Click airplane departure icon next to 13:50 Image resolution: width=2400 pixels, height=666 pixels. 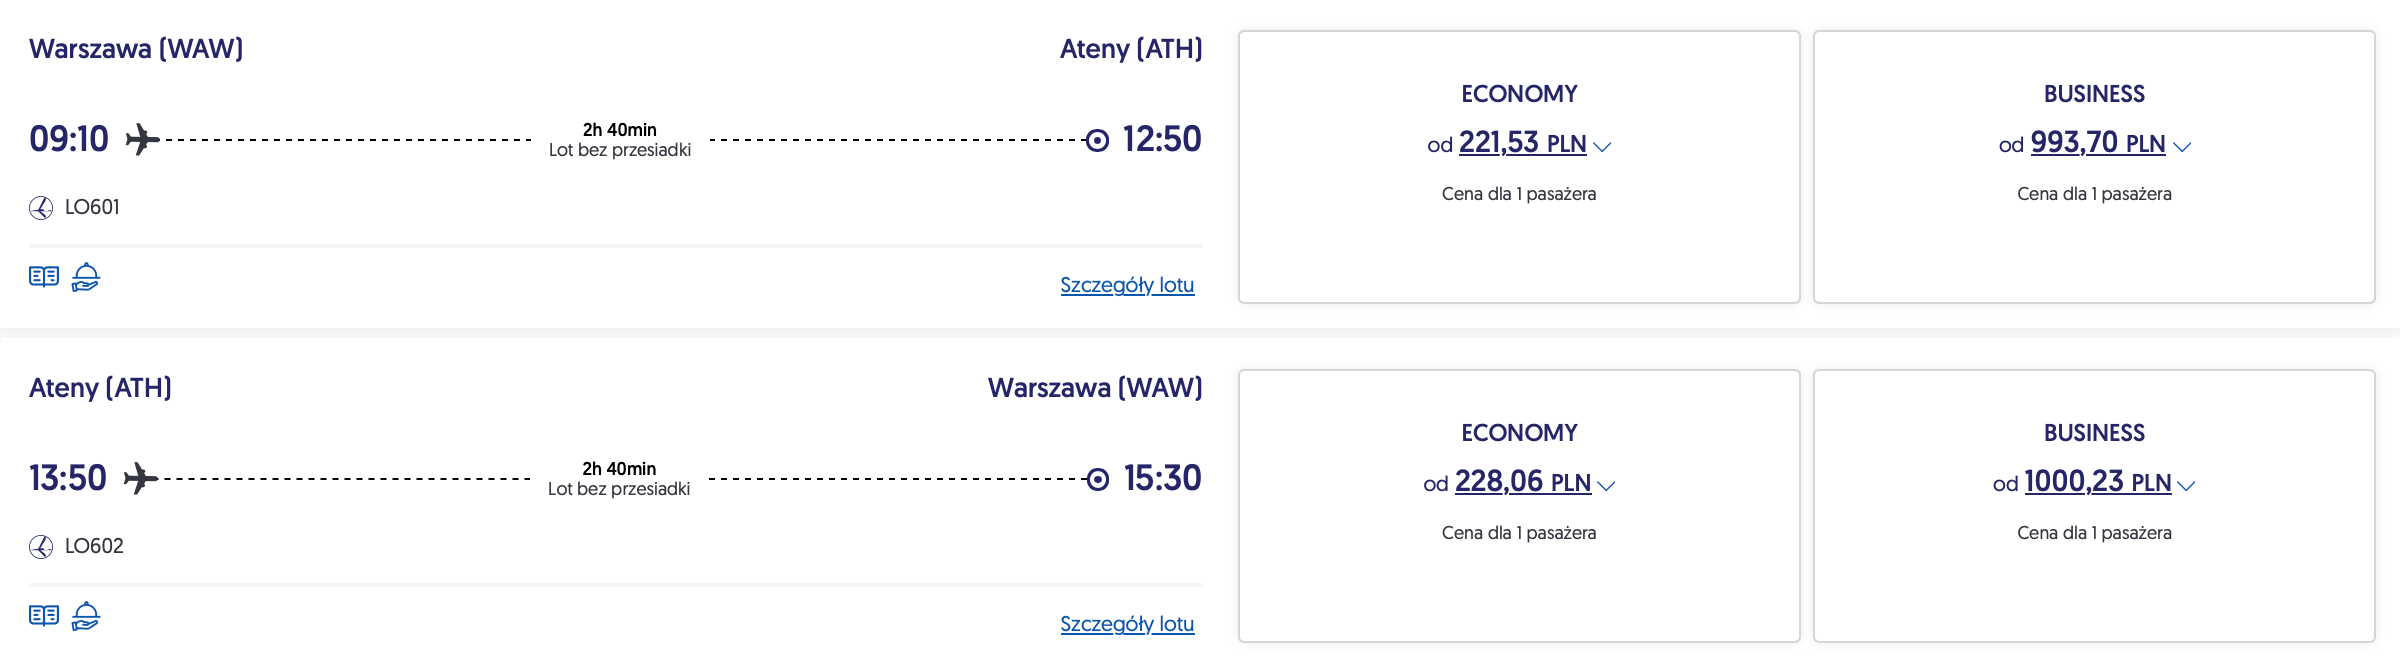point(141,478)
